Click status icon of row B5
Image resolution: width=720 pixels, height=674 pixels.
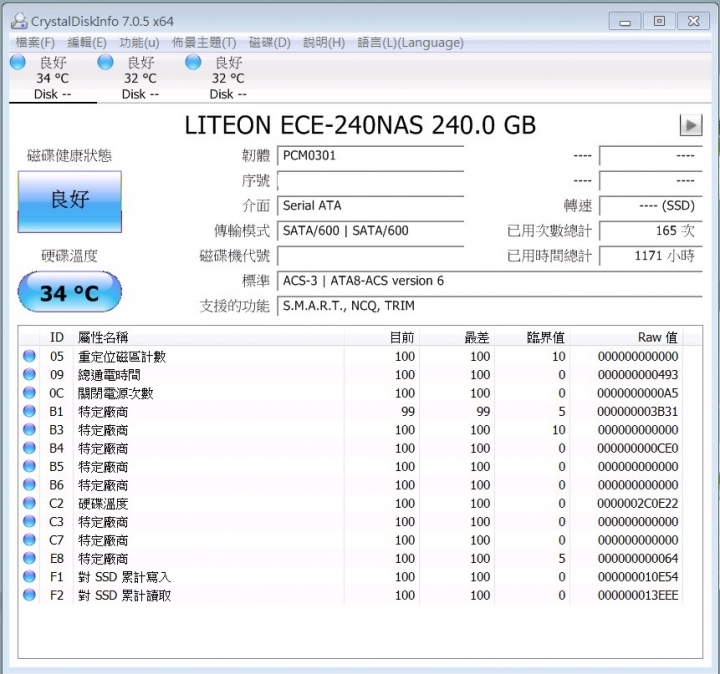point(29,466)
